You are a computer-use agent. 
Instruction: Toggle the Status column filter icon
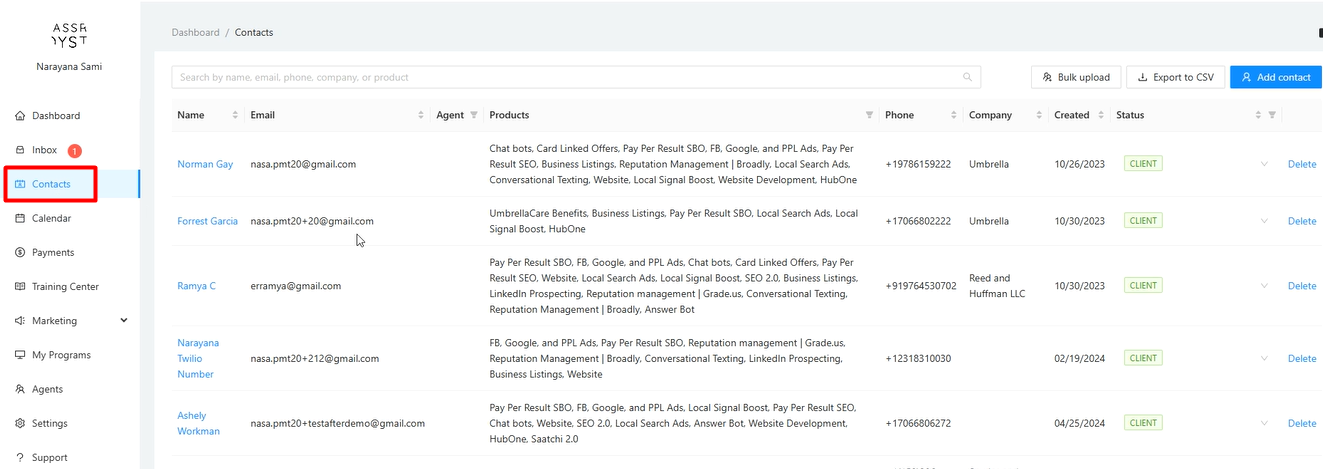point(1272,115)
